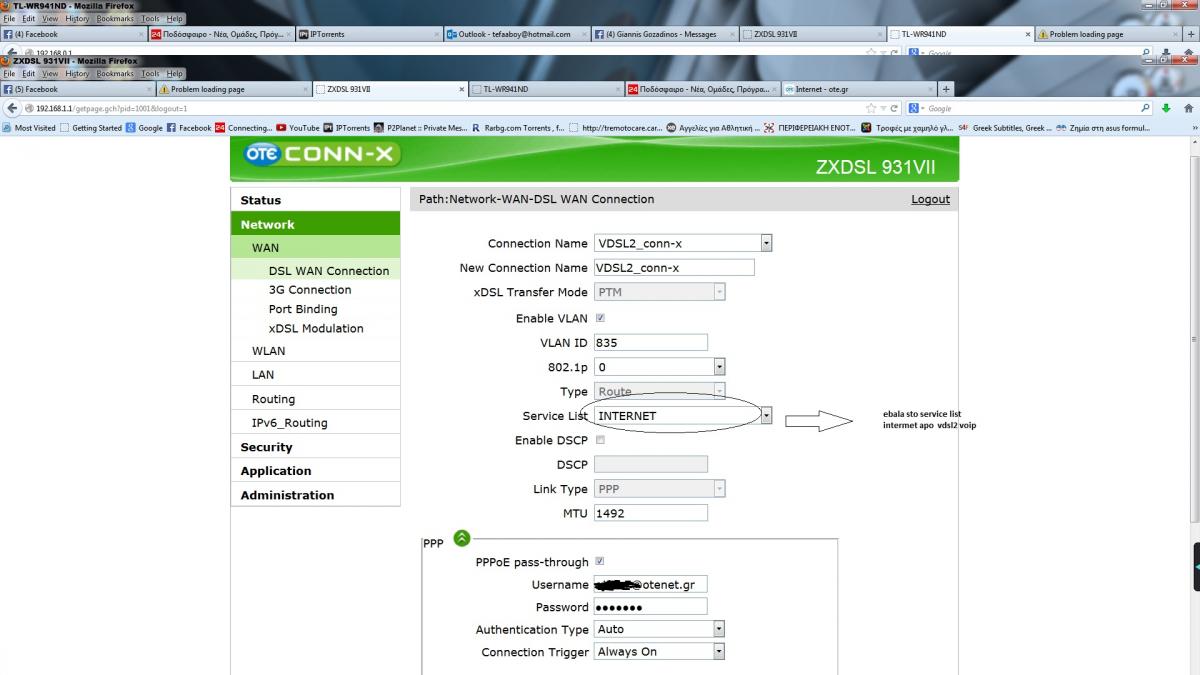Close the front window's active ZXDSL 931VII tab
The width and height of the screenshot is (1200, 675).
460,89
